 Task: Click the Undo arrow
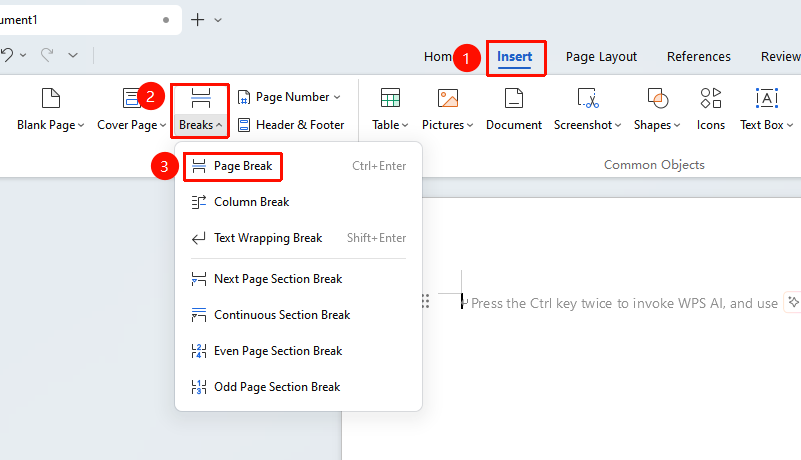coord(7,55)
